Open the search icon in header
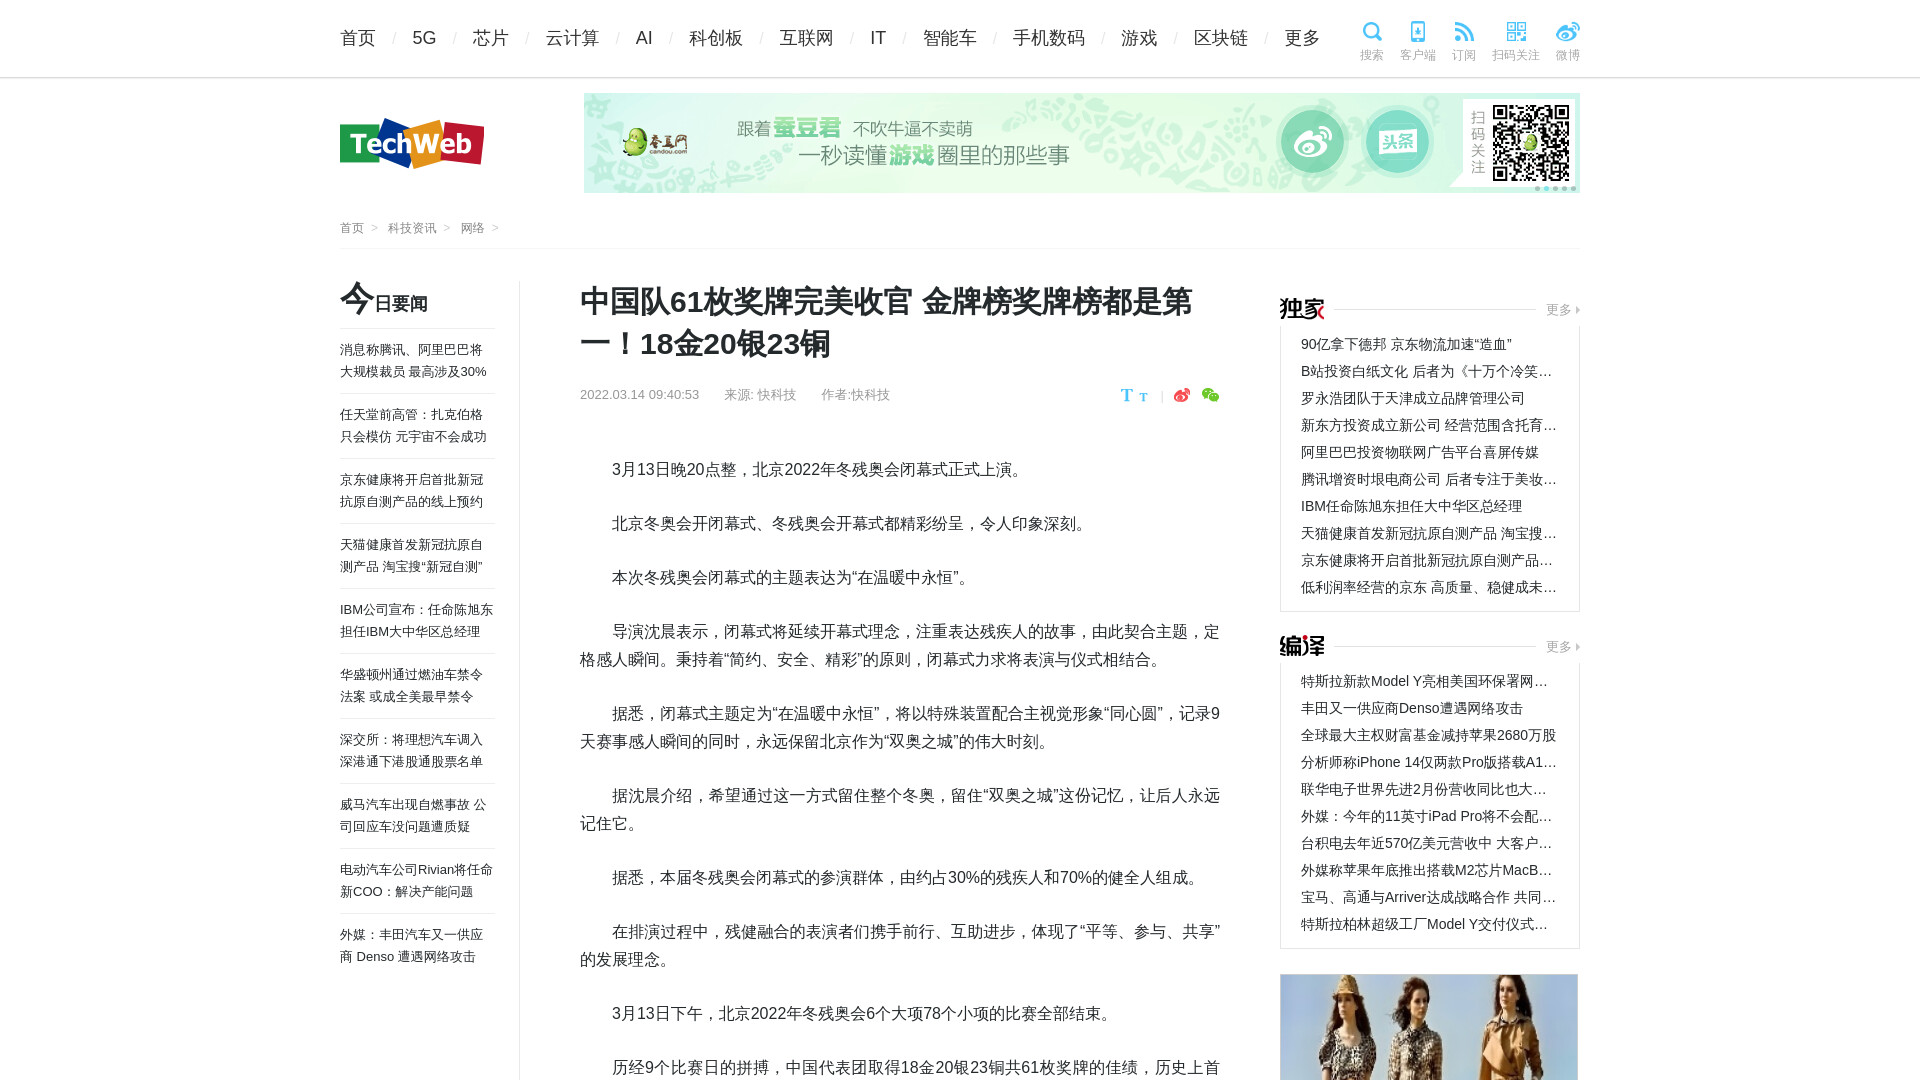Viewport: 1920px width, 1080px height. [1371, 41]
